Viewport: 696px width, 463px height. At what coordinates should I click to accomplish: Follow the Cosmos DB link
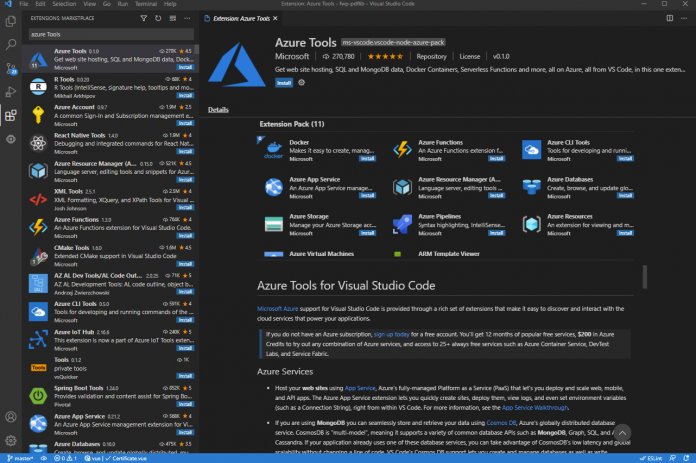point(501,423)
